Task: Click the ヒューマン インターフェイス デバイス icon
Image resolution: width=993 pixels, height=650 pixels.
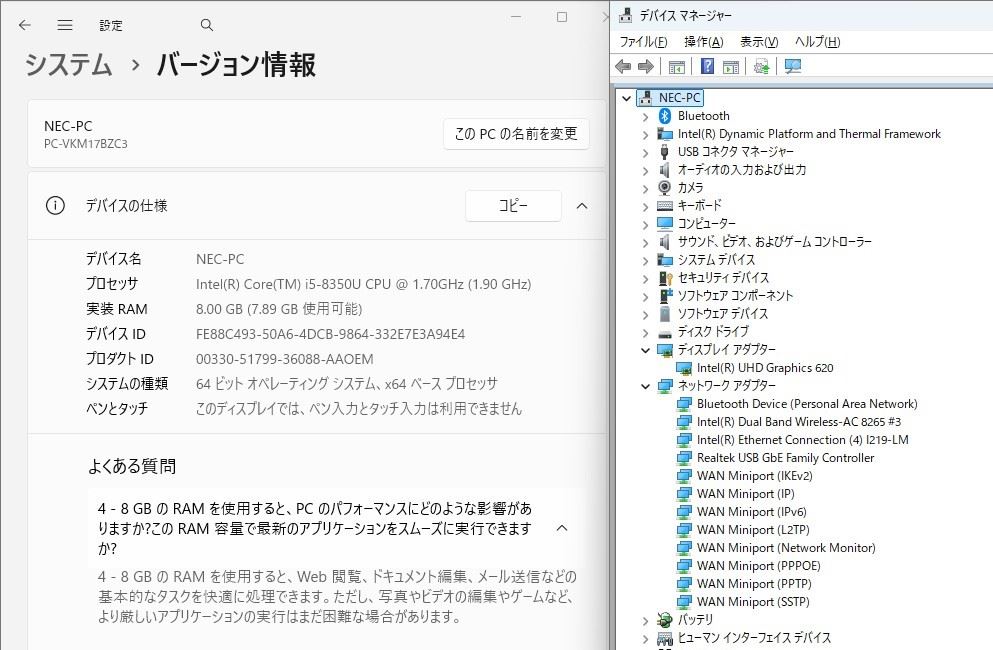Action: tap(664, 637)
